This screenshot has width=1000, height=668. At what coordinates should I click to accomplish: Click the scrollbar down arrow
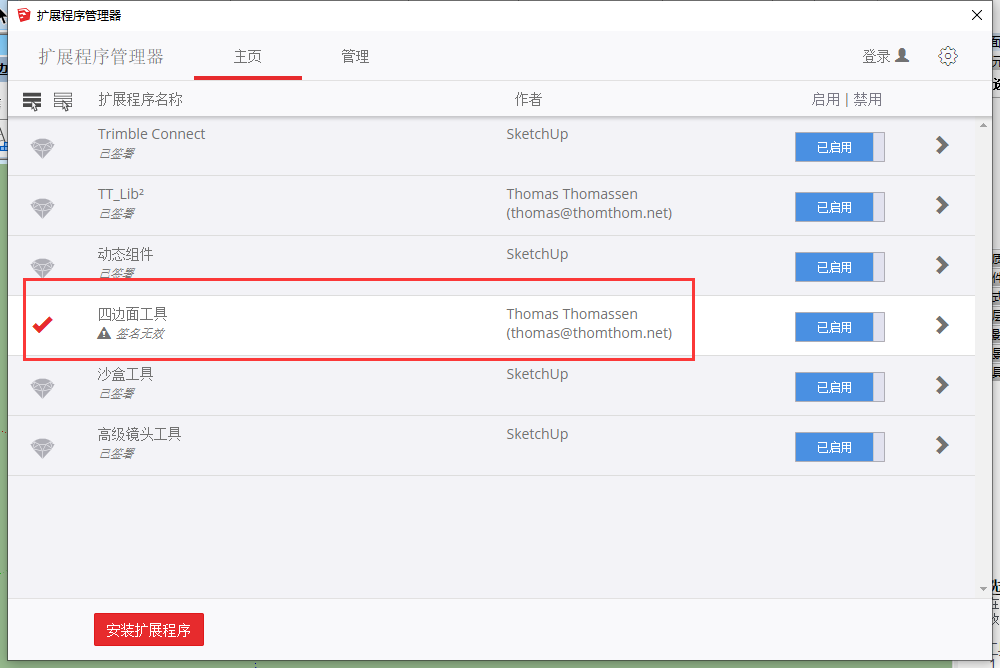tap(983, 589)
